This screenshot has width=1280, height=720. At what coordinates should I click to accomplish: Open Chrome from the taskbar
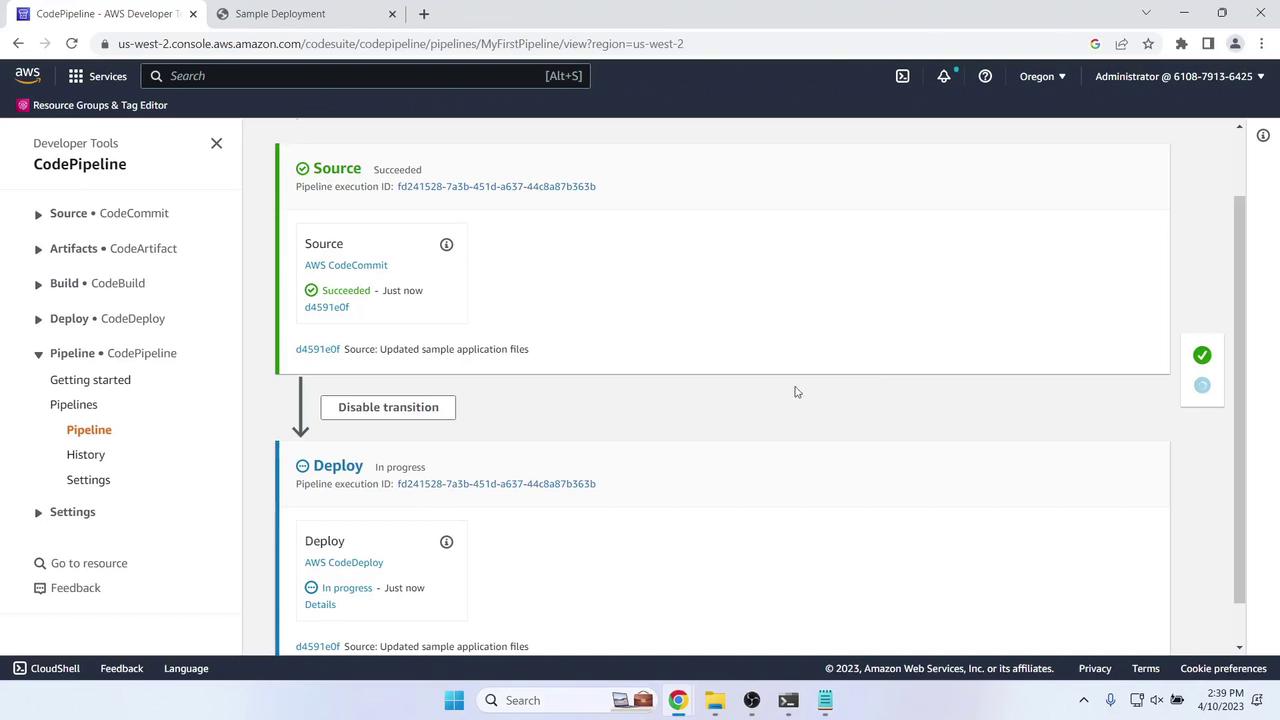[x=678, y=700]
